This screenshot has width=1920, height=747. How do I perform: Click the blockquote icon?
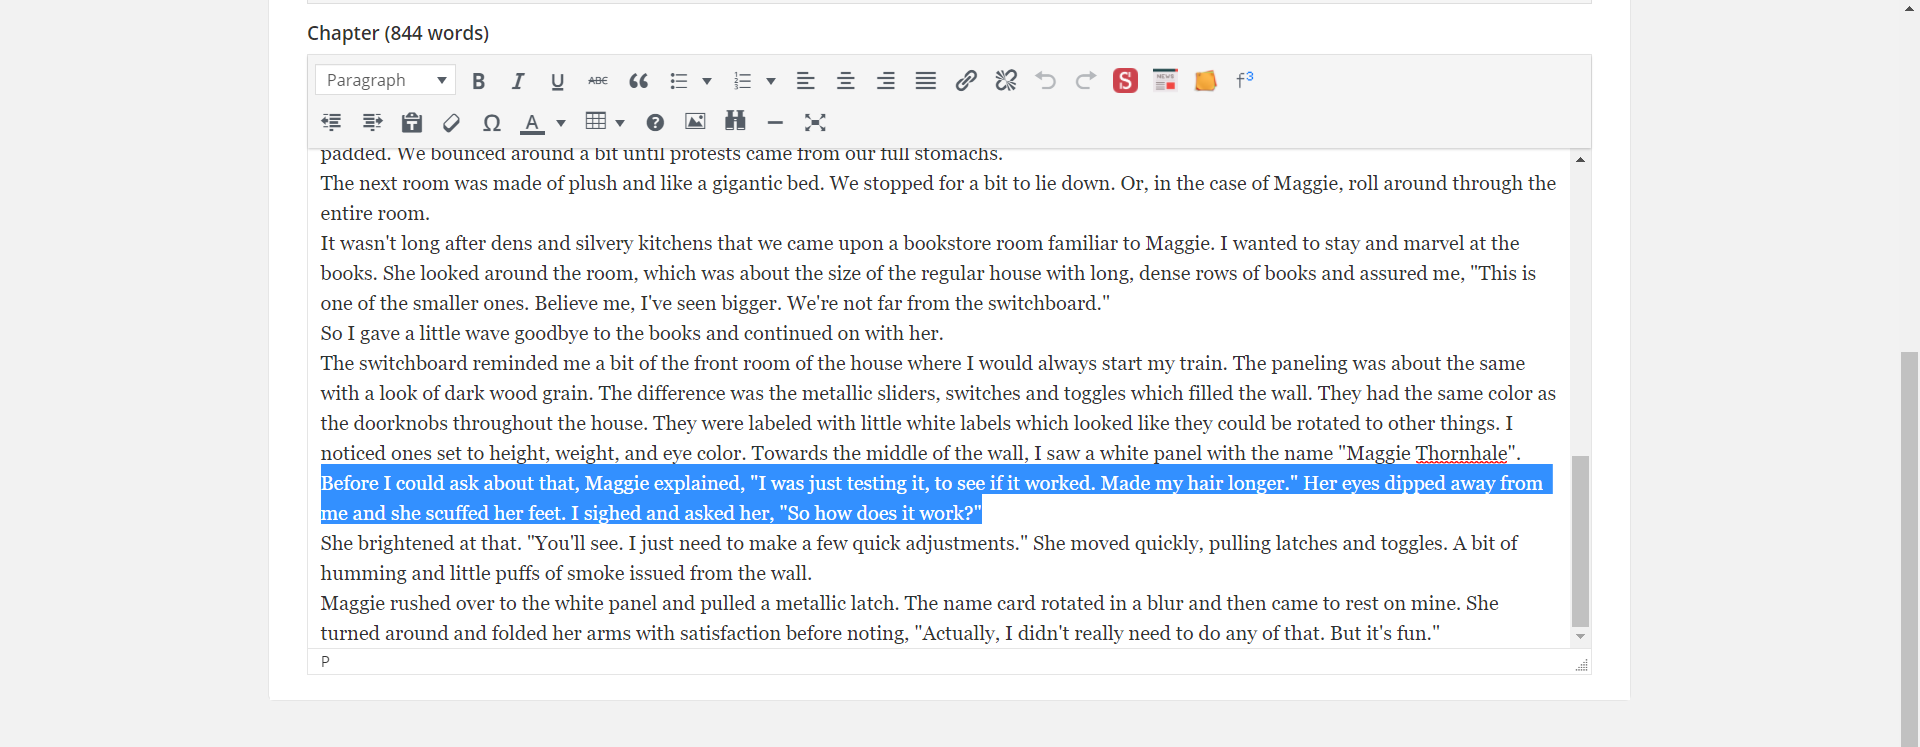pyautogui.click(x=638, y=81)
